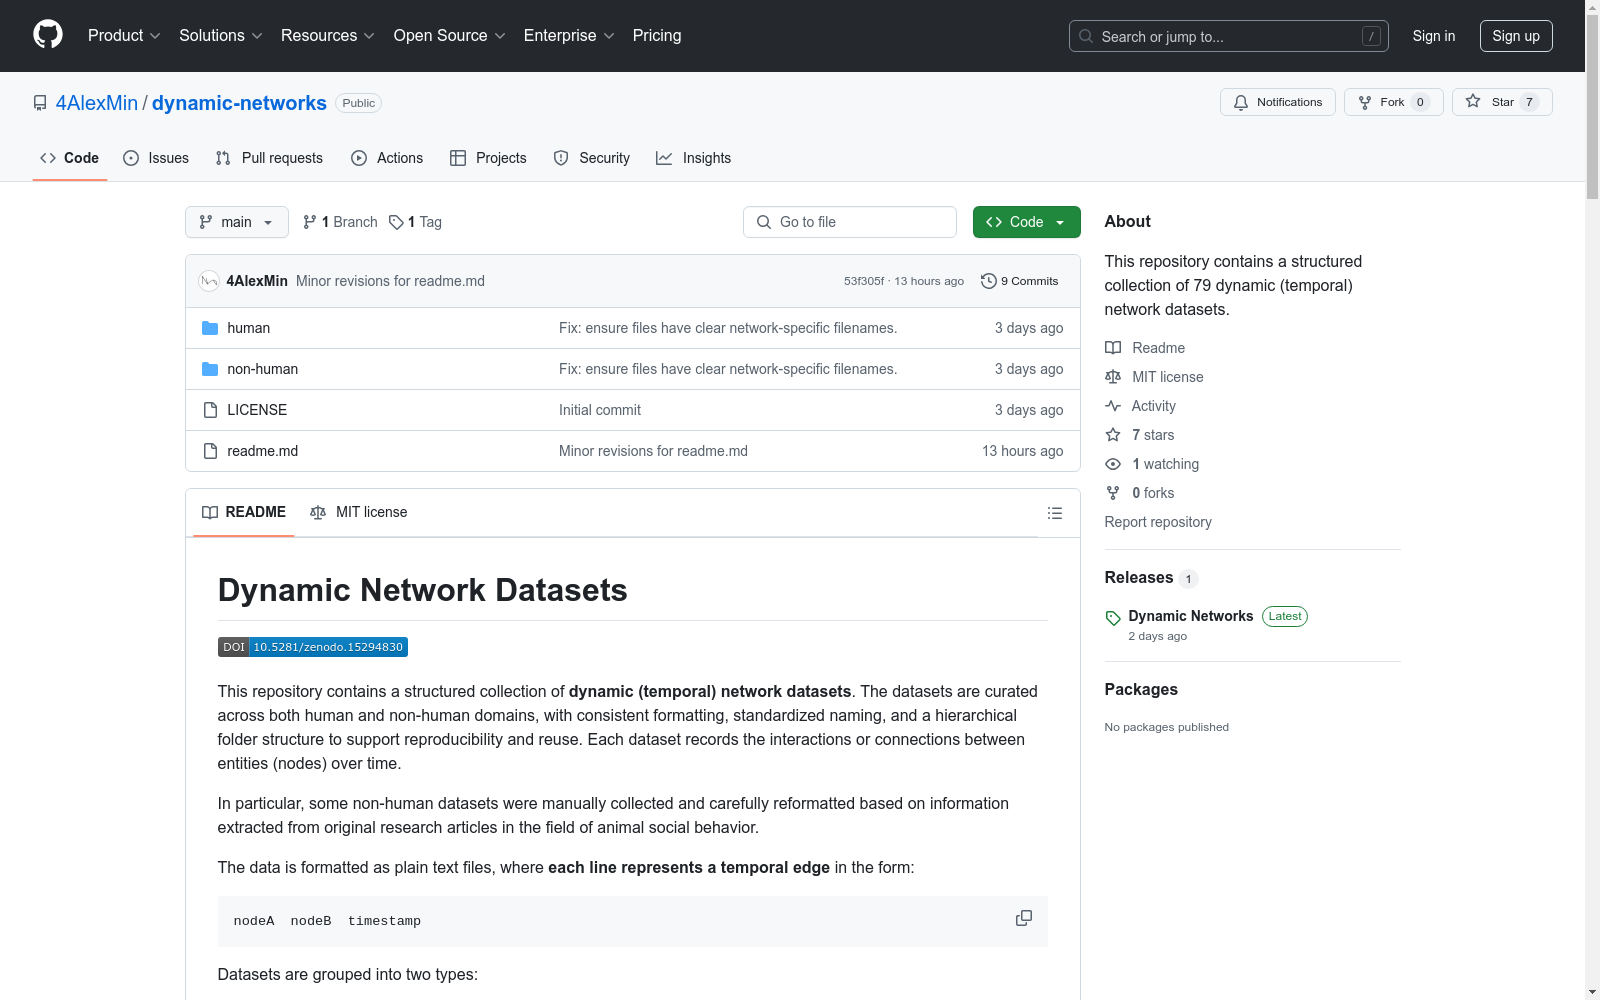Select the MIT license tab in README panel
1600x1000 pixels.
pyautogui.click(x=359, y=512)
